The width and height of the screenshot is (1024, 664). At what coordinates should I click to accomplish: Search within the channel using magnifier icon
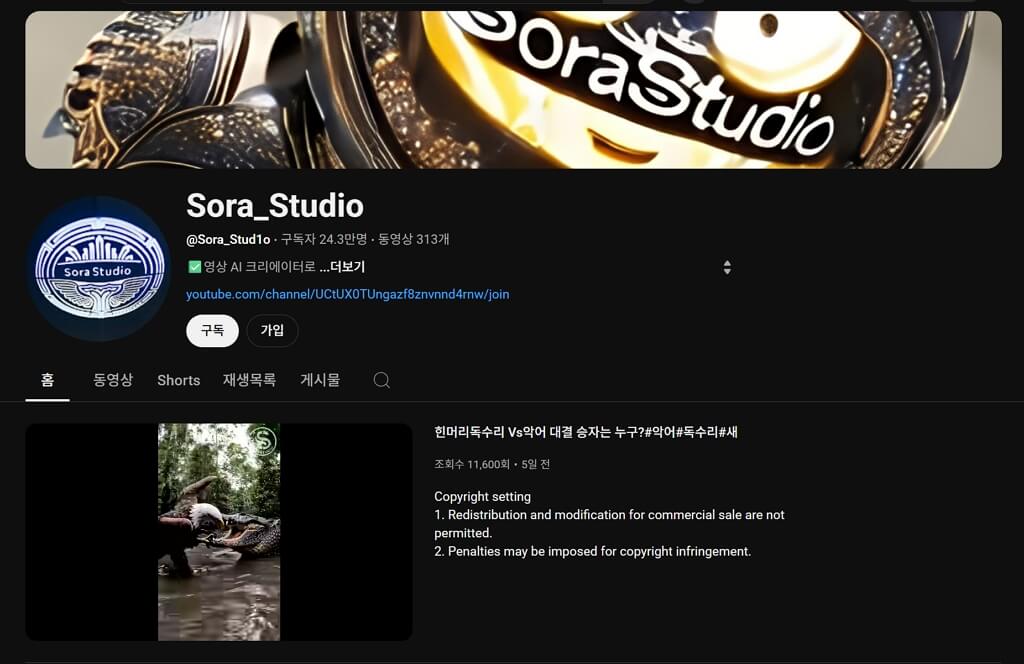pos(381,380)
